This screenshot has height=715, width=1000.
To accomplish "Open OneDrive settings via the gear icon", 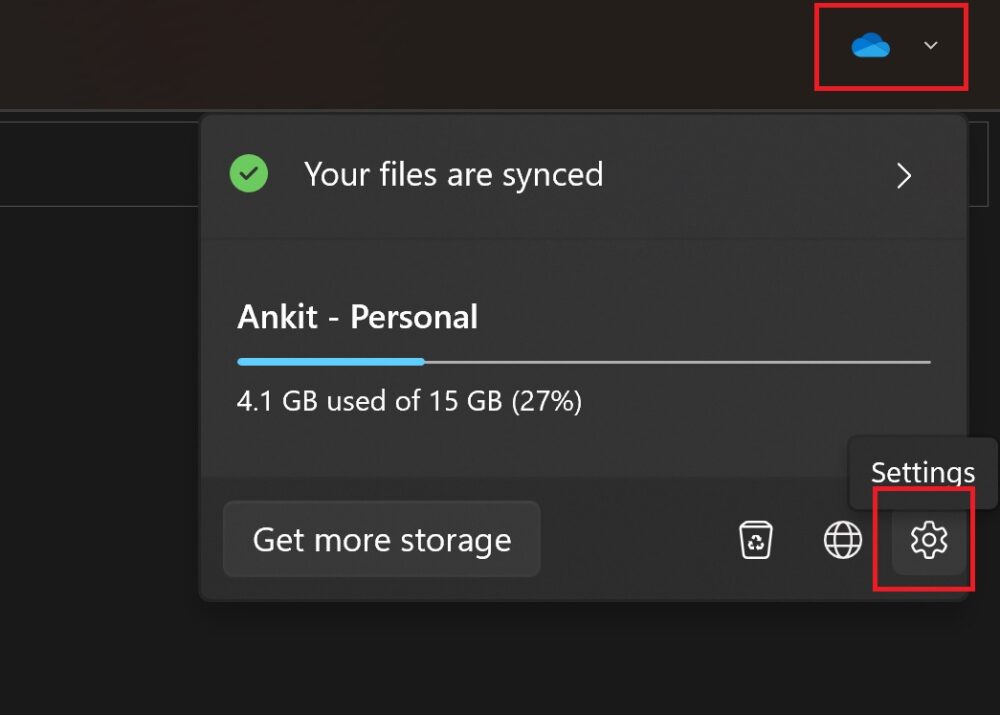I will point(929,539).
